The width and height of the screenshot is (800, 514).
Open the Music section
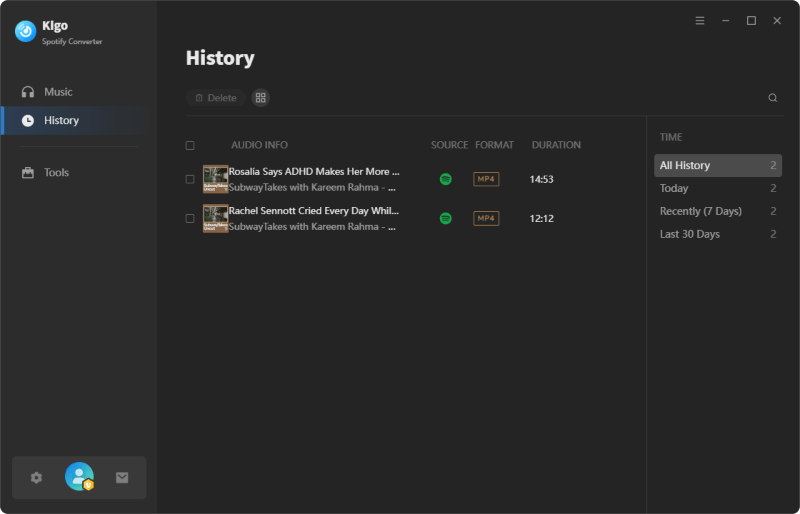coord(79,92)
